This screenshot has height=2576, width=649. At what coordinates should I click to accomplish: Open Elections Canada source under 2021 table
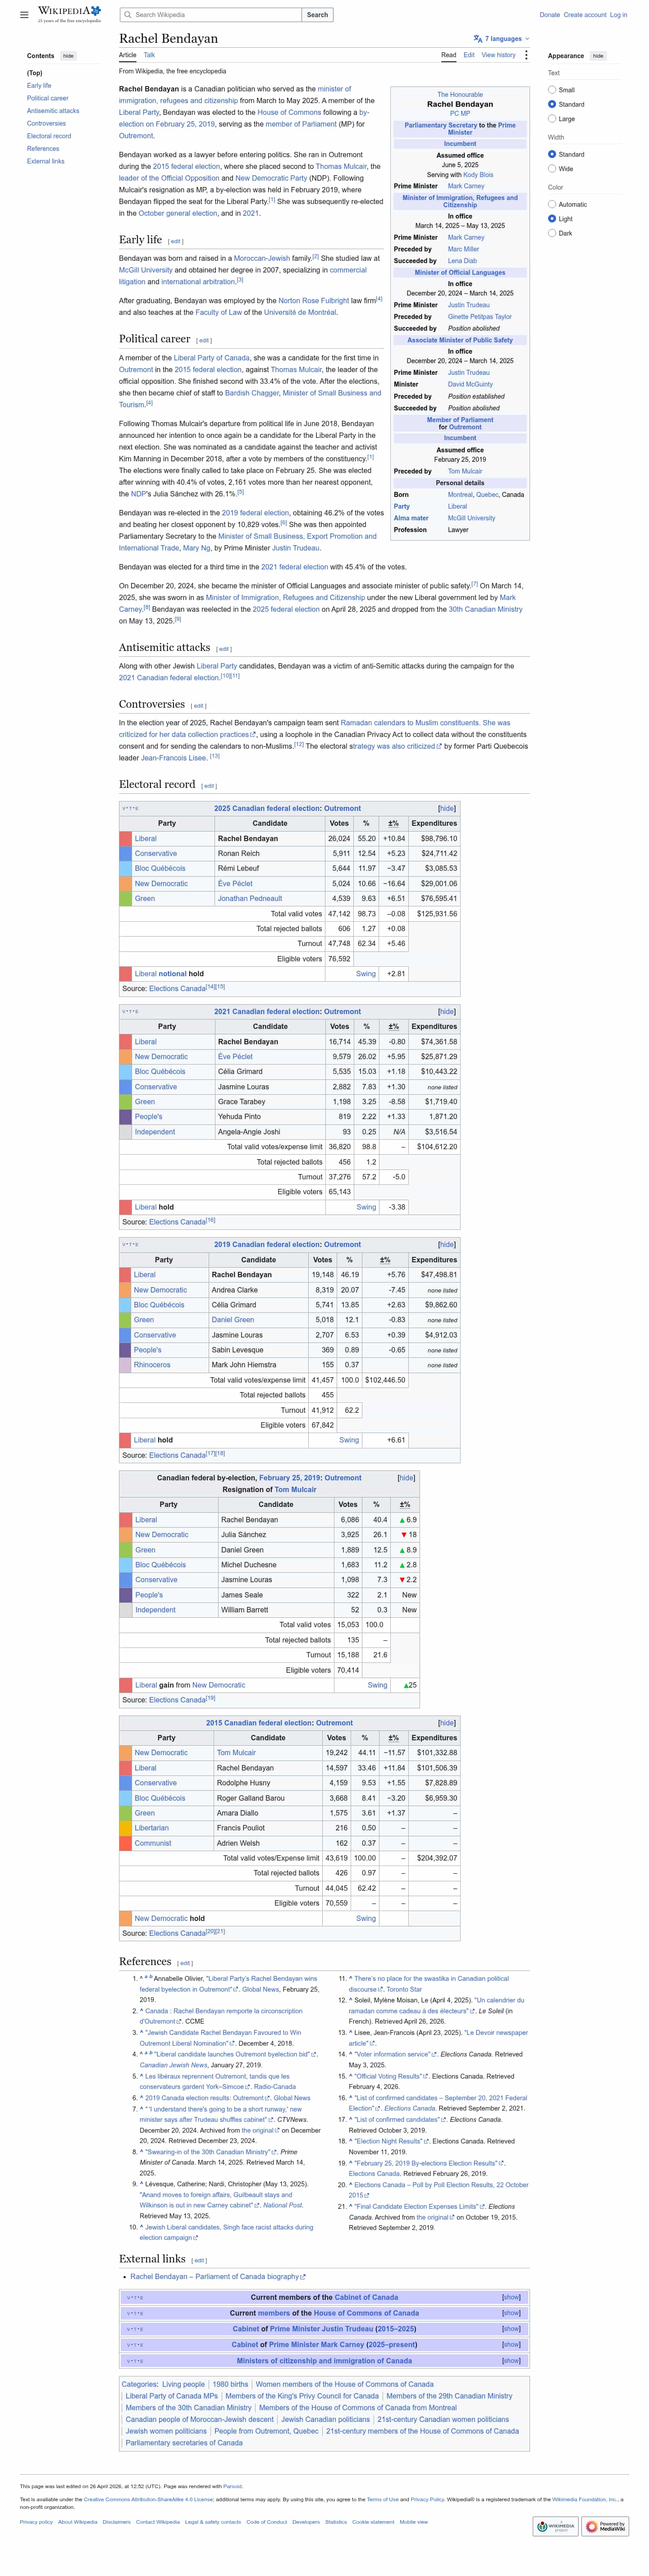(x=177, y=1222)
